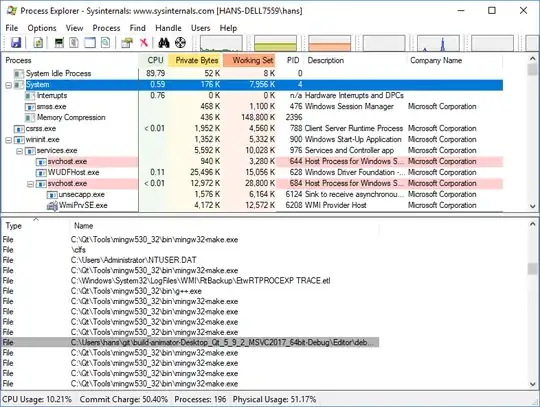Open the Find menu
540x407 pixels.
(137, 28)
